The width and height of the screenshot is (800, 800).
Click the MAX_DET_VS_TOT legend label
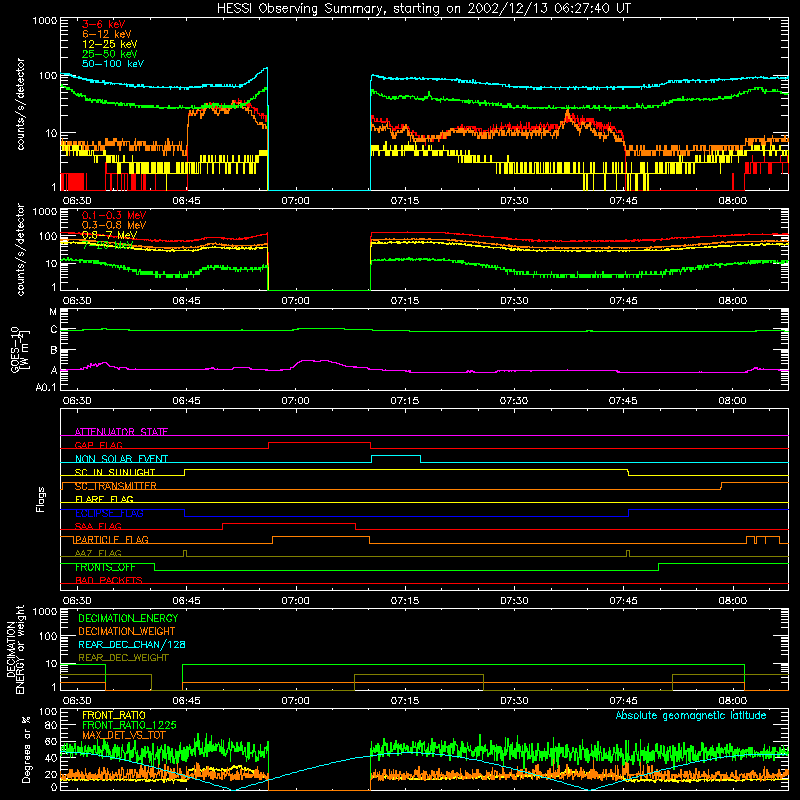tap(124, 736)
